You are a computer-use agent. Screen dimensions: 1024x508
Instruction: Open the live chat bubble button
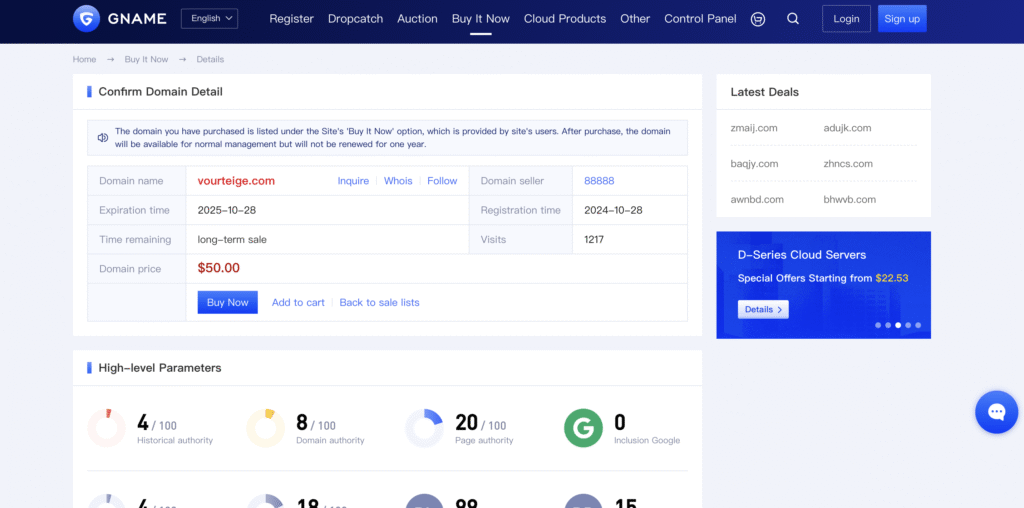click(x=997, y=412)
